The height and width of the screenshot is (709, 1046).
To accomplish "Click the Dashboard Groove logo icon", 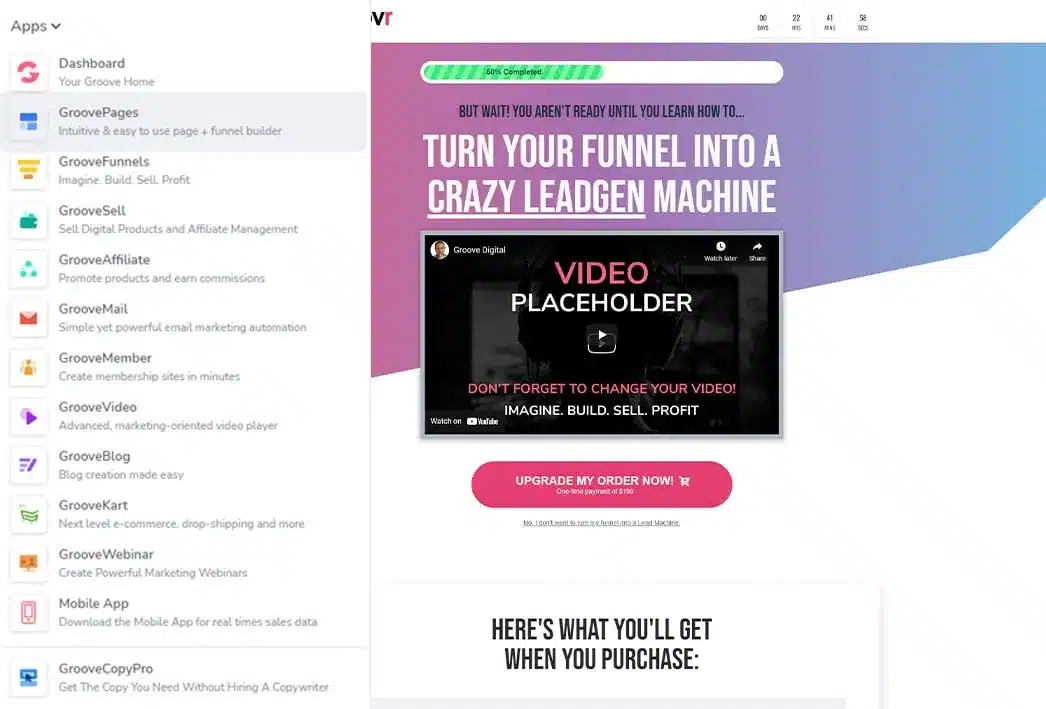I will [x=29, y=72].
